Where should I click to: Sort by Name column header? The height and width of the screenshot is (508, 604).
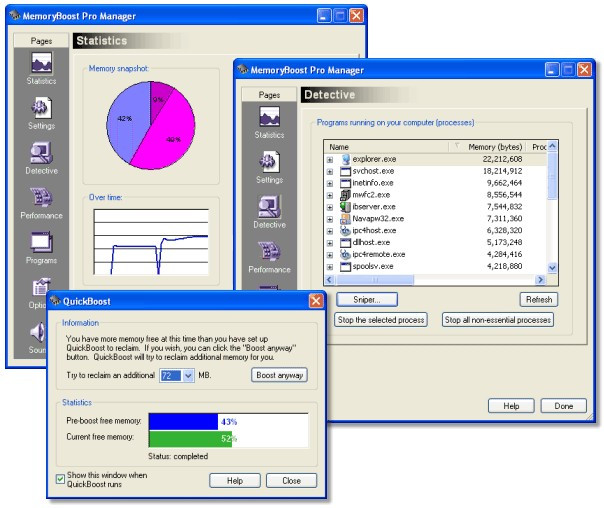[387, 147]
